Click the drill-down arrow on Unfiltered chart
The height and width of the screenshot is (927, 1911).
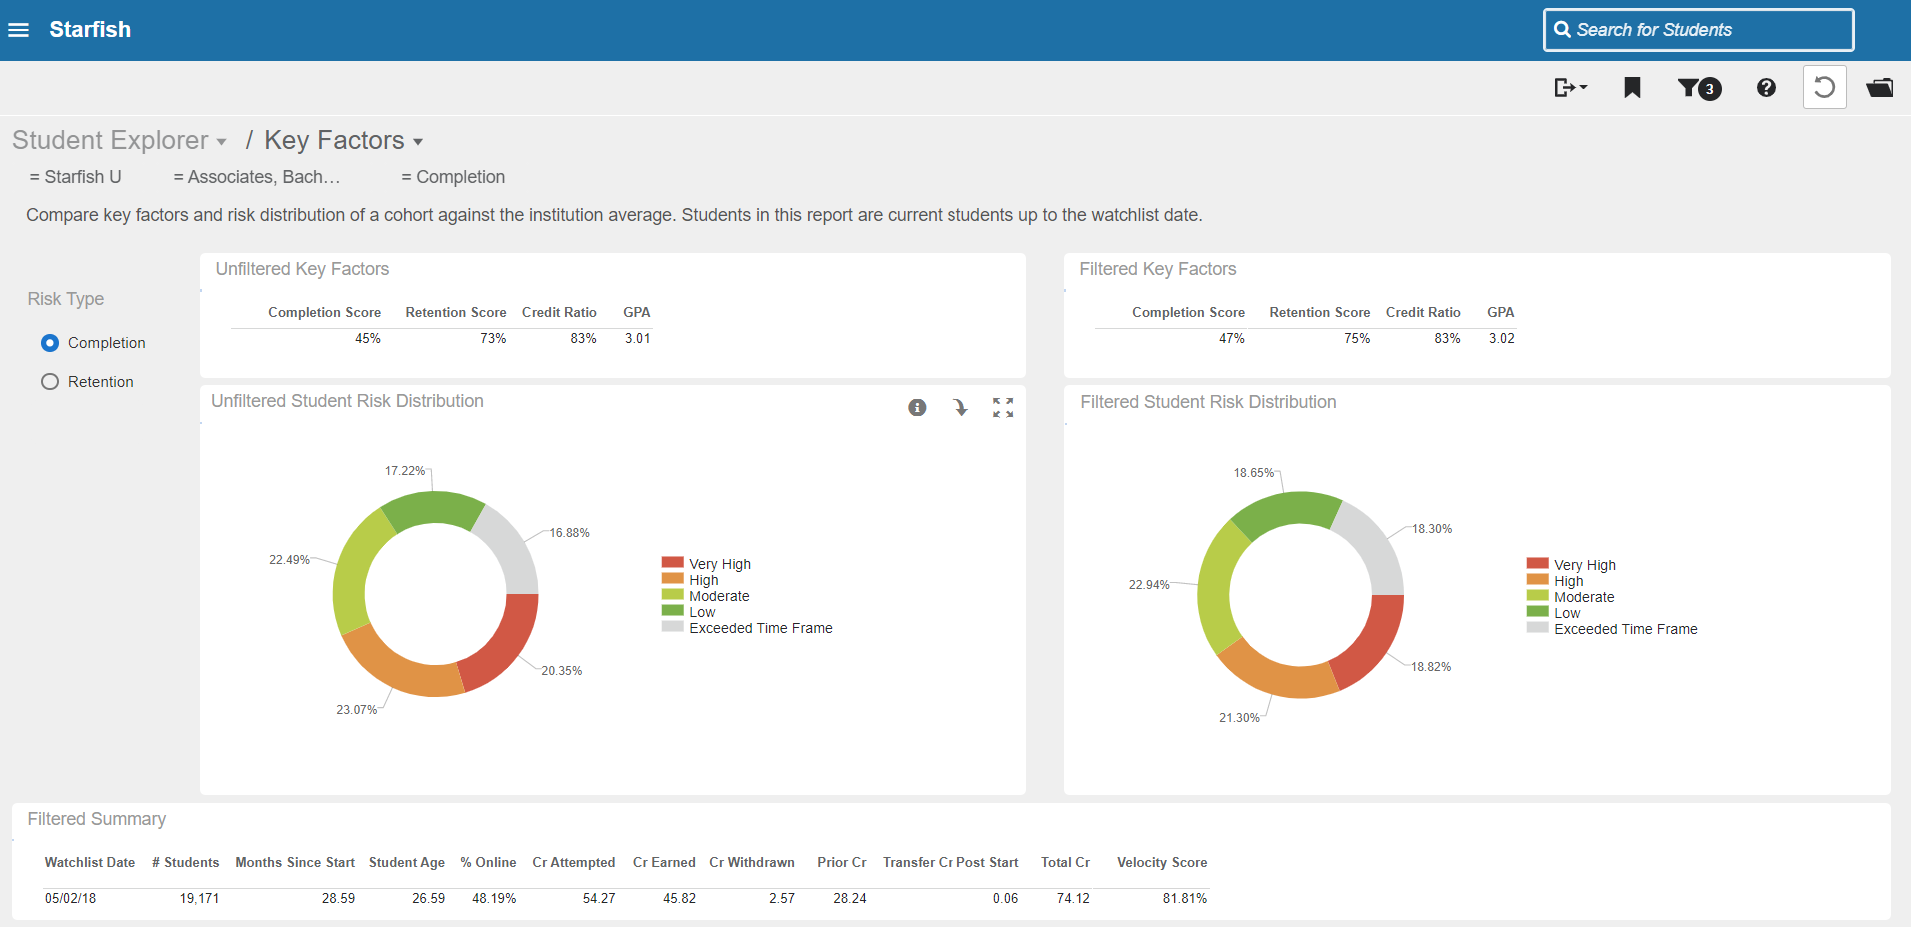point(960,407)
